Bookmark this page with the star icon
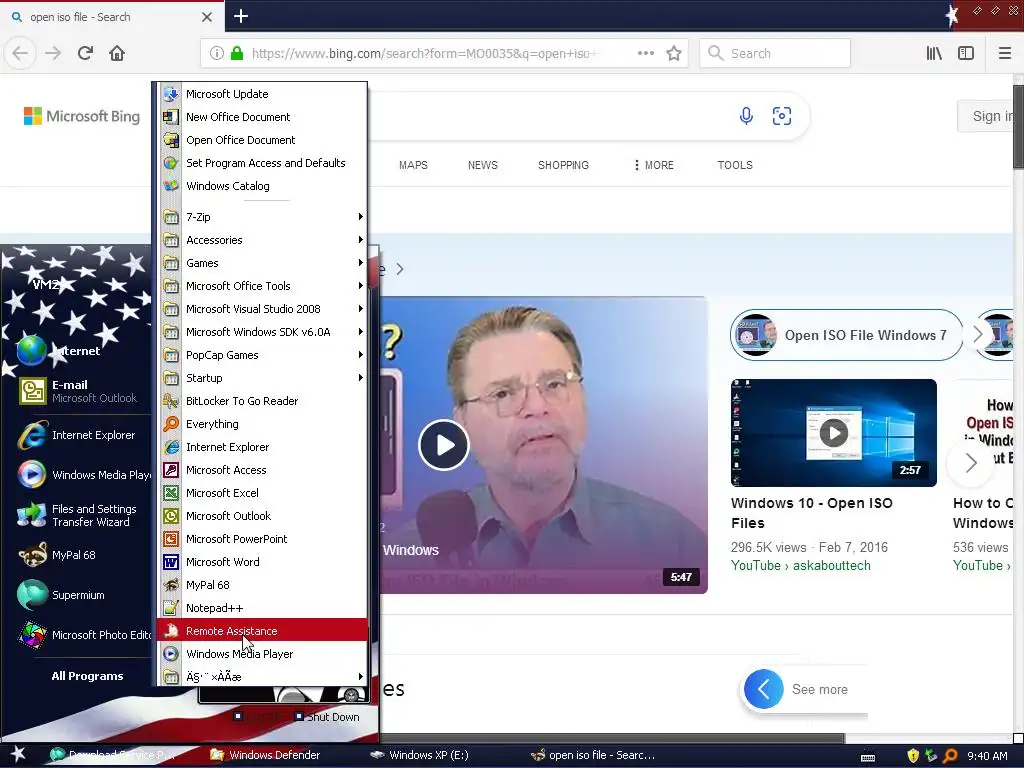Screen dimensions: 1024x768 (674, 54)
